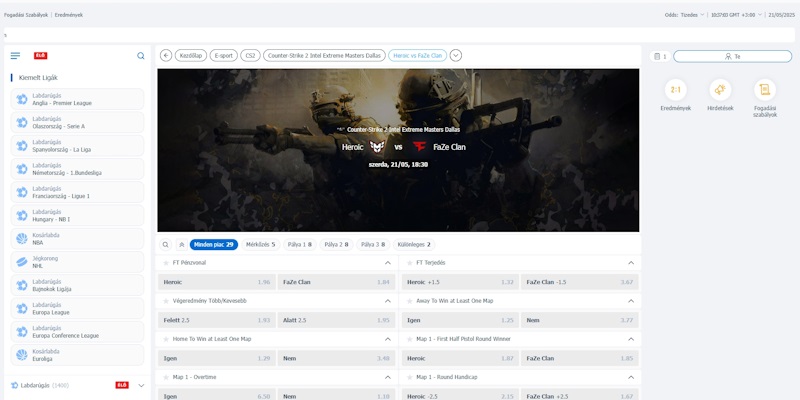Open the hamburger menu in sidebar

coord(15,56)
